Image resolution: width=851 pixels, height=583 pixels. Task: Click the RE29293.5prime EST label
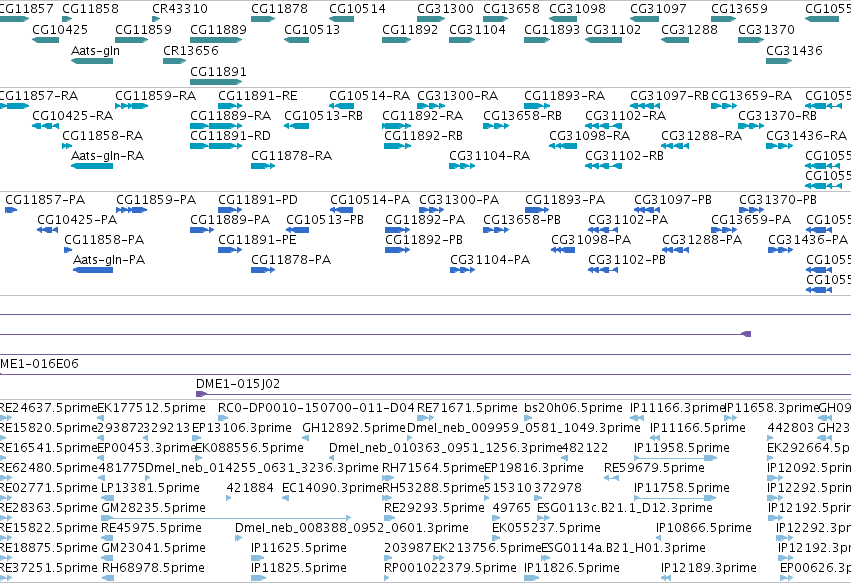point(434,508)
